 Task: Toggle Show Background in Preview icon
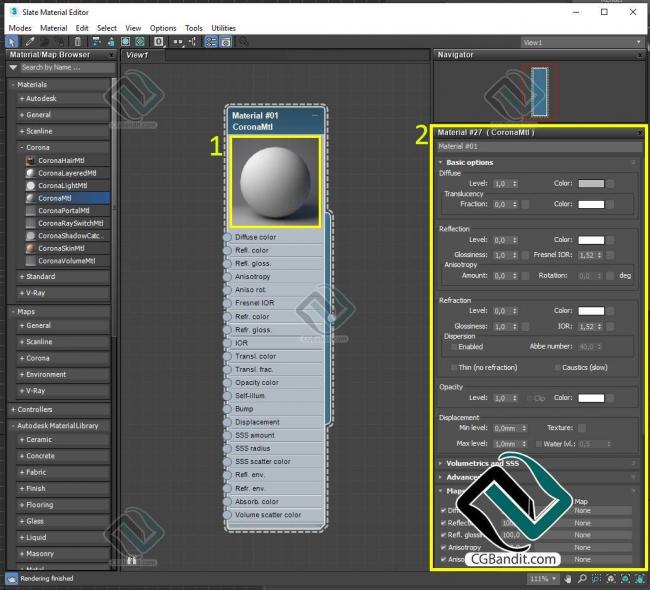140,41
